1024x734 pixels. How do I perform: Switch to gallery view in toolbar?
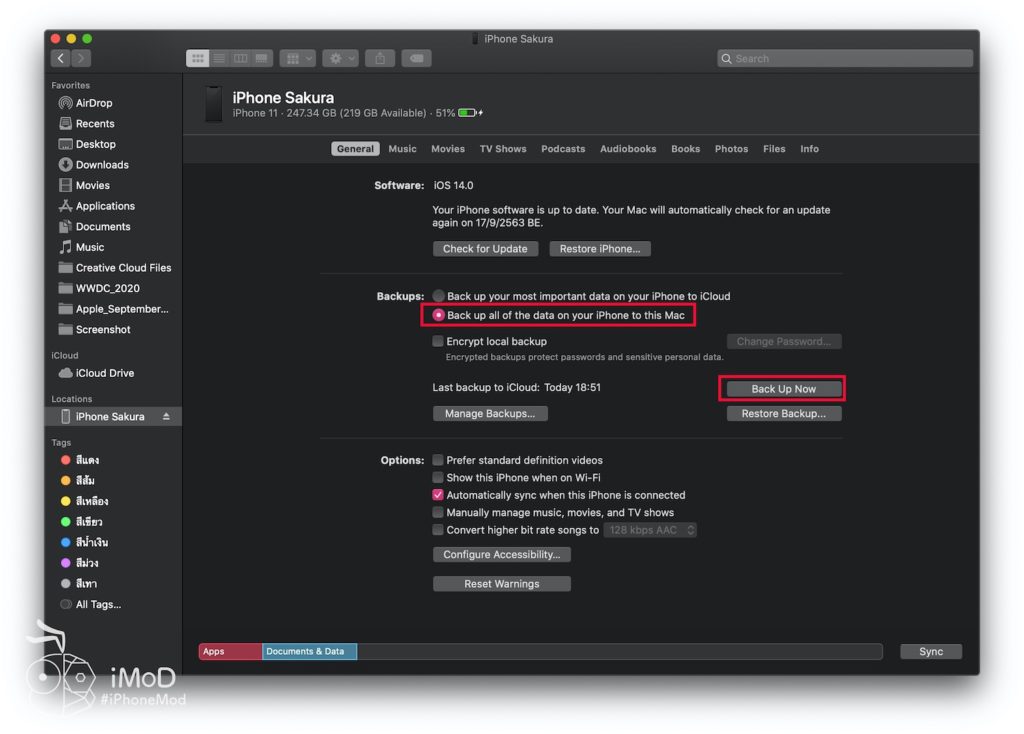coord(261,59)
